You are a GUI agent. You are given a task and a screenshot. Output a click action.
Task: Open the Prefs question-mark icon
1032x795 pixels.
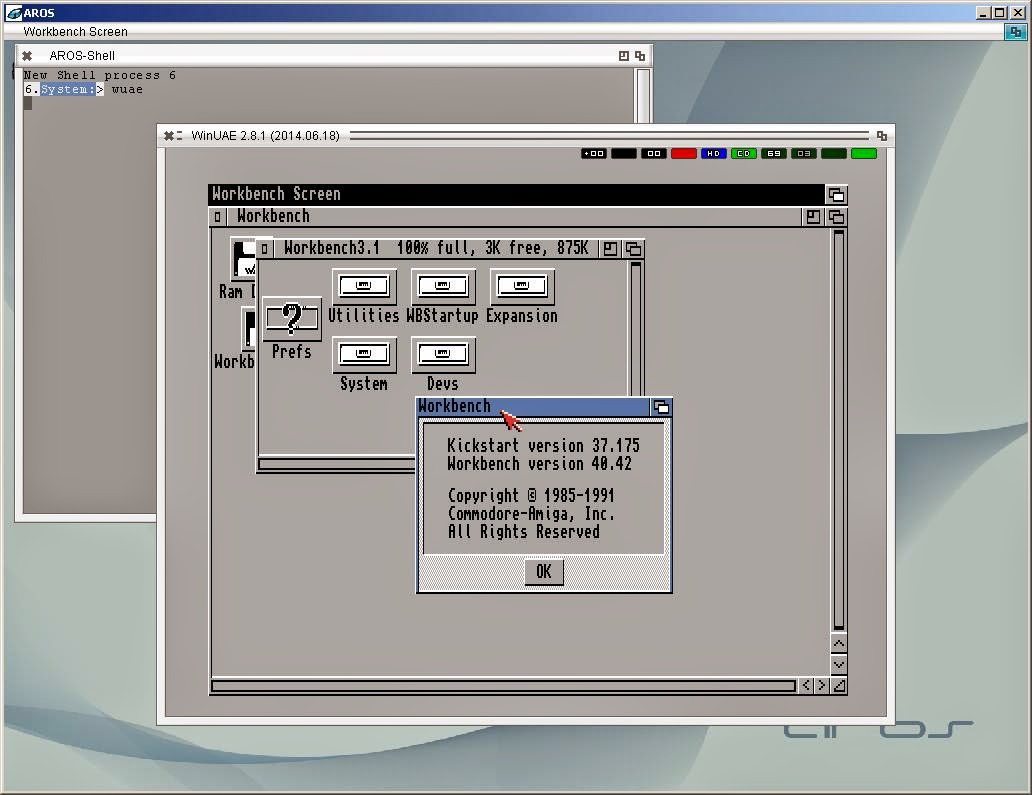point(292,319)
